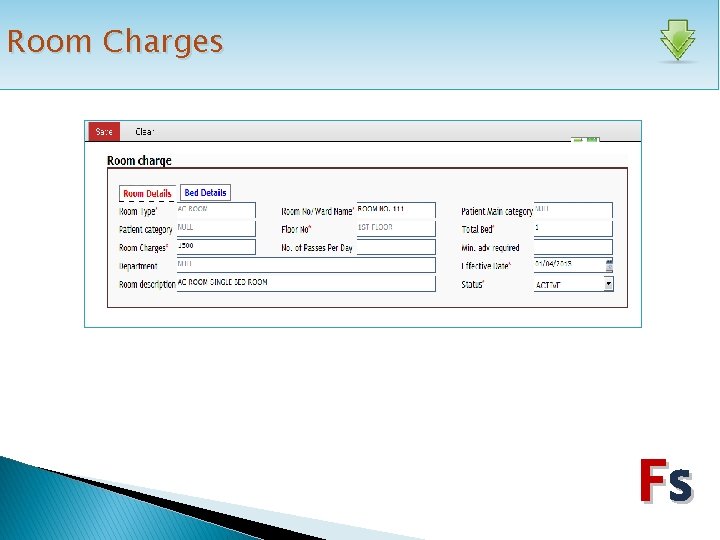The height and width of the screenshot is (540, 720).
Task: Switch to the Room Details tab
Action: (147, 193)
